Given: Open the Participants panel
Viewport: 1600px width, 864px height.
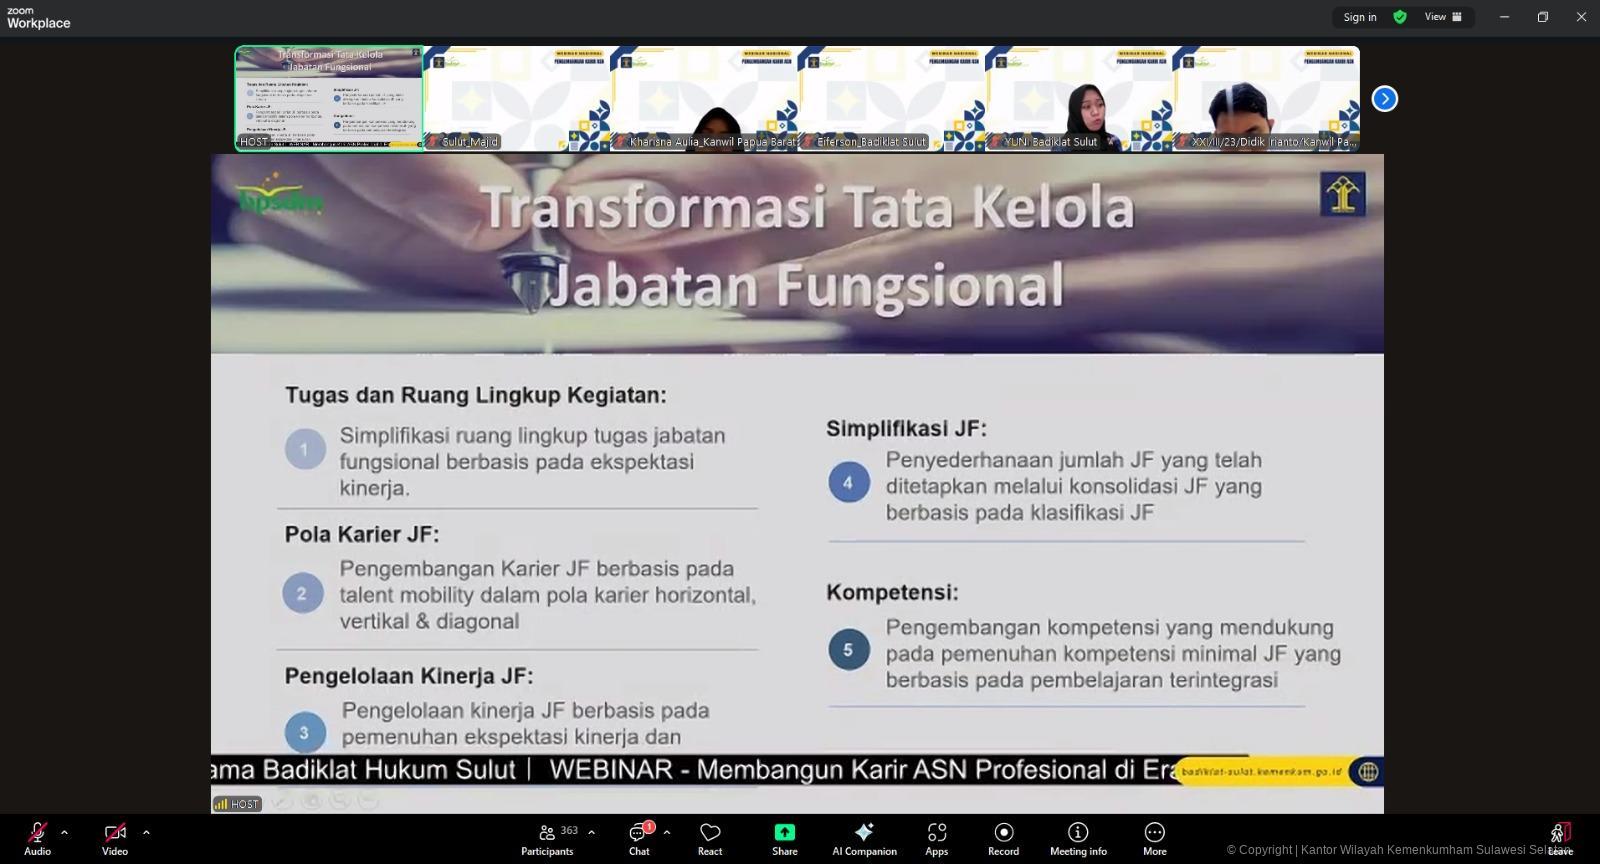Looking at the screenshot, I should click(548, 839).
